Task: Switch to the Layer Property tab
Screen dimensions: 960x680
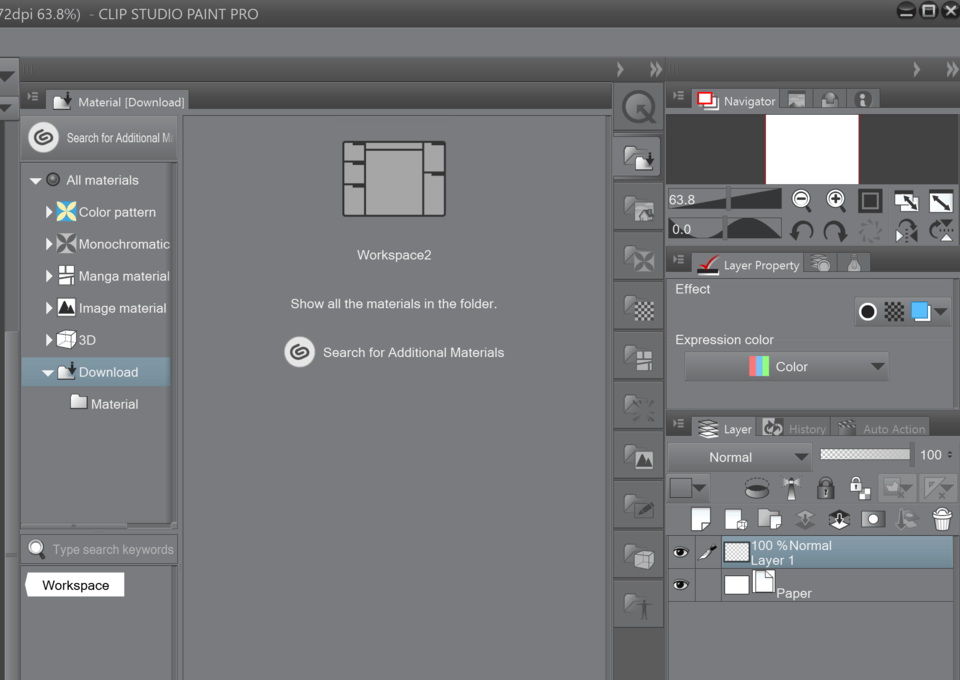Action: [x=748, y=264]
